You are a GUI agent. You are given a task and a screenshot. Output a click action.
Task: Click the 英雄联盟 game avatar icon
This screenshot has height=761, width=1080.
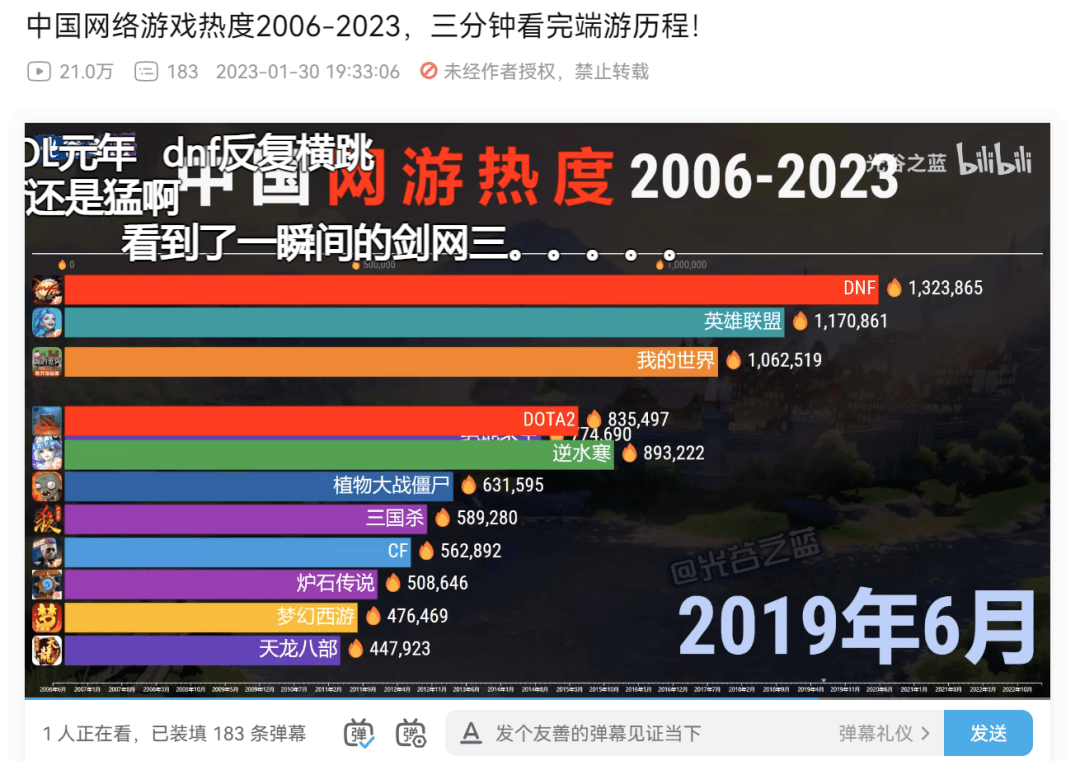click(47, 322)
